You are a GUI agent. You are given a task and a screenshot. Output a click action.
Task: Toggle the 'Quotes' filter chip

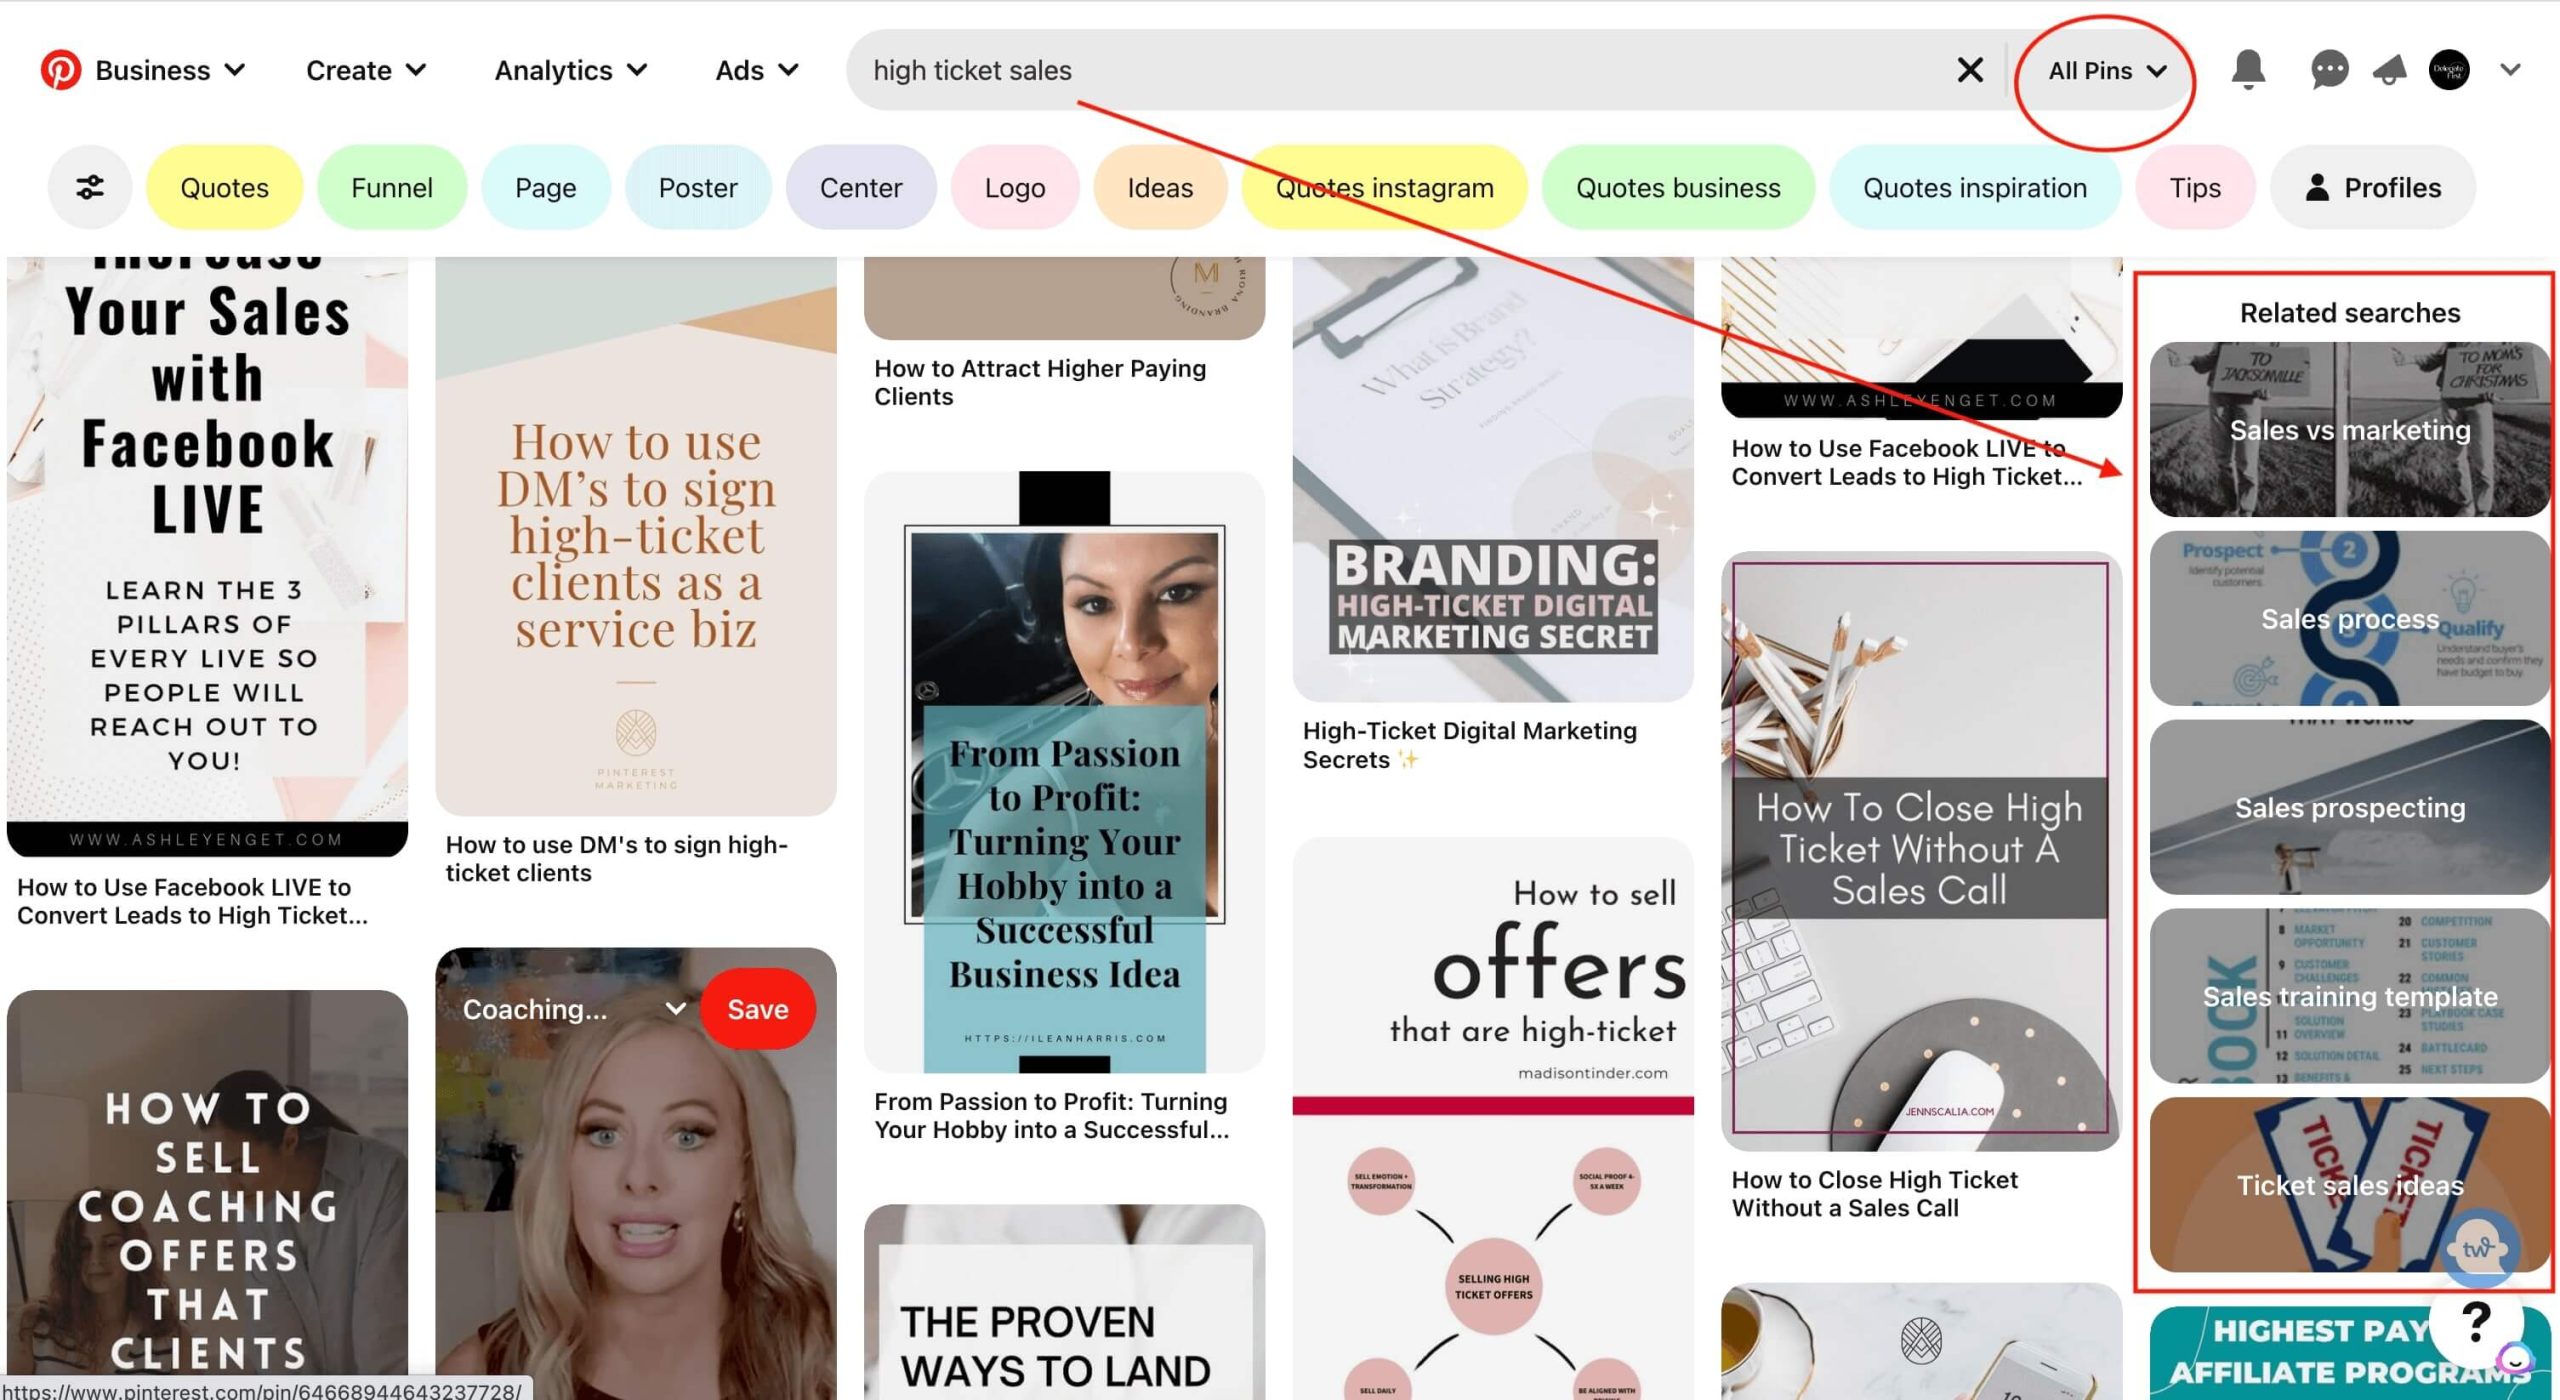coord(226,186)
